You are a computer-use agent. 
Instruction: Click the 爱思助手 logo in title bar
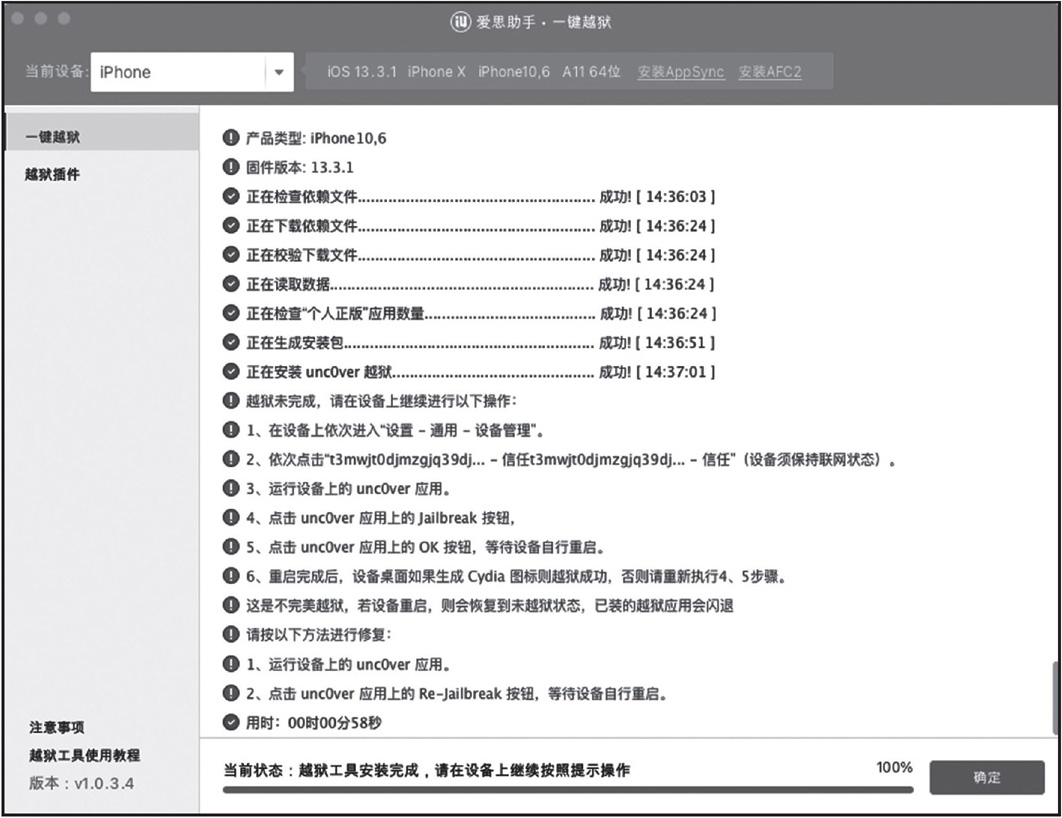(460, 21)
